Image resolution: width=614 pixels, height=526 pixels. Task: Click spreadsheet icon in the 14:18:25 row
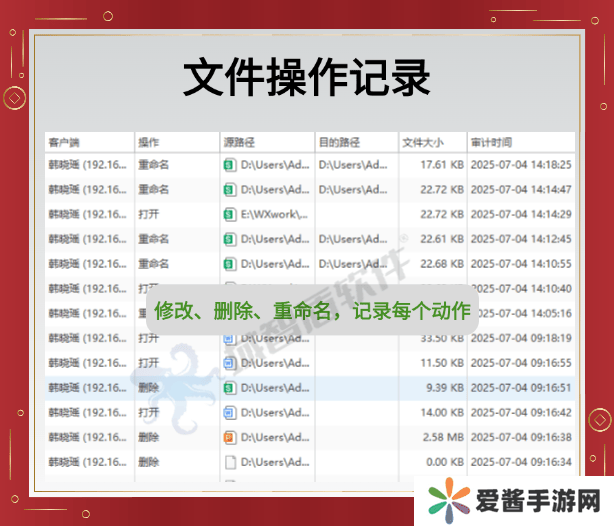[229, 164]
